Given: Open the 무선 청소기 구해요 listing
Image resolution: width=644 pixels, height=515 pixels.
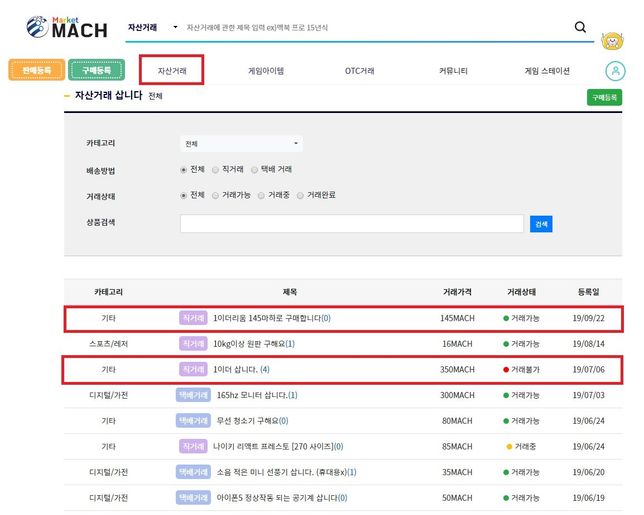Looking at the screenshot, I should (x=252, y=421).
